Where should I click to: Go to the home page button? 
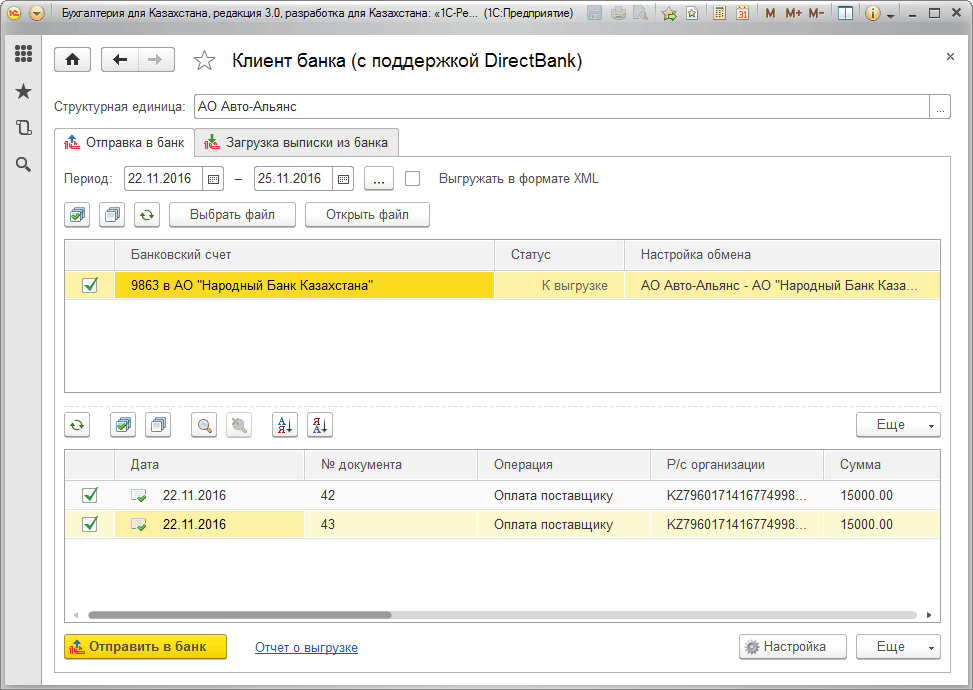point(72,60)
